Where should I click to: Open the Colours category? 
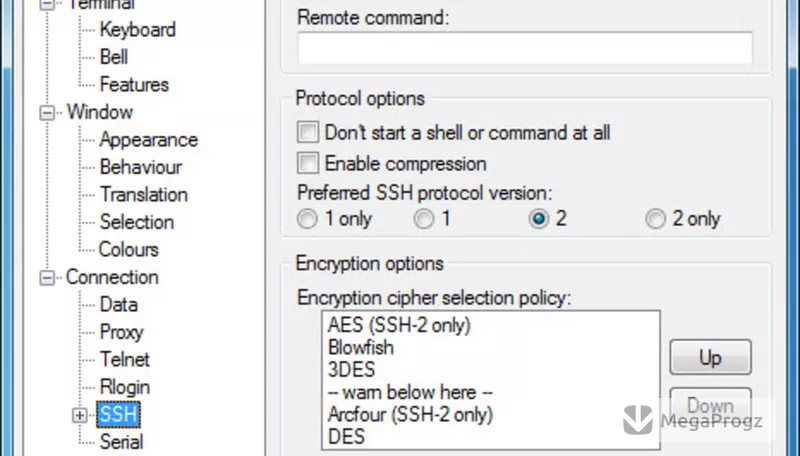(129, 249)
